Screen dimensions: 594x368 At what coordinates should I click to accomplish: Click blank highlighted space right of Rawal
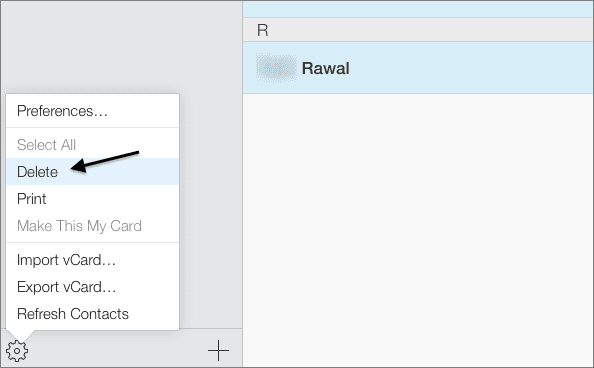470,68
